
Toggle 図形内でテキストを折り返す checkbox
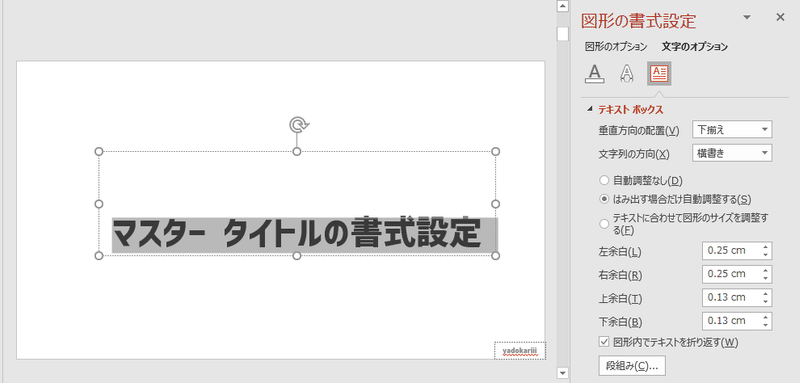(604, 342)
